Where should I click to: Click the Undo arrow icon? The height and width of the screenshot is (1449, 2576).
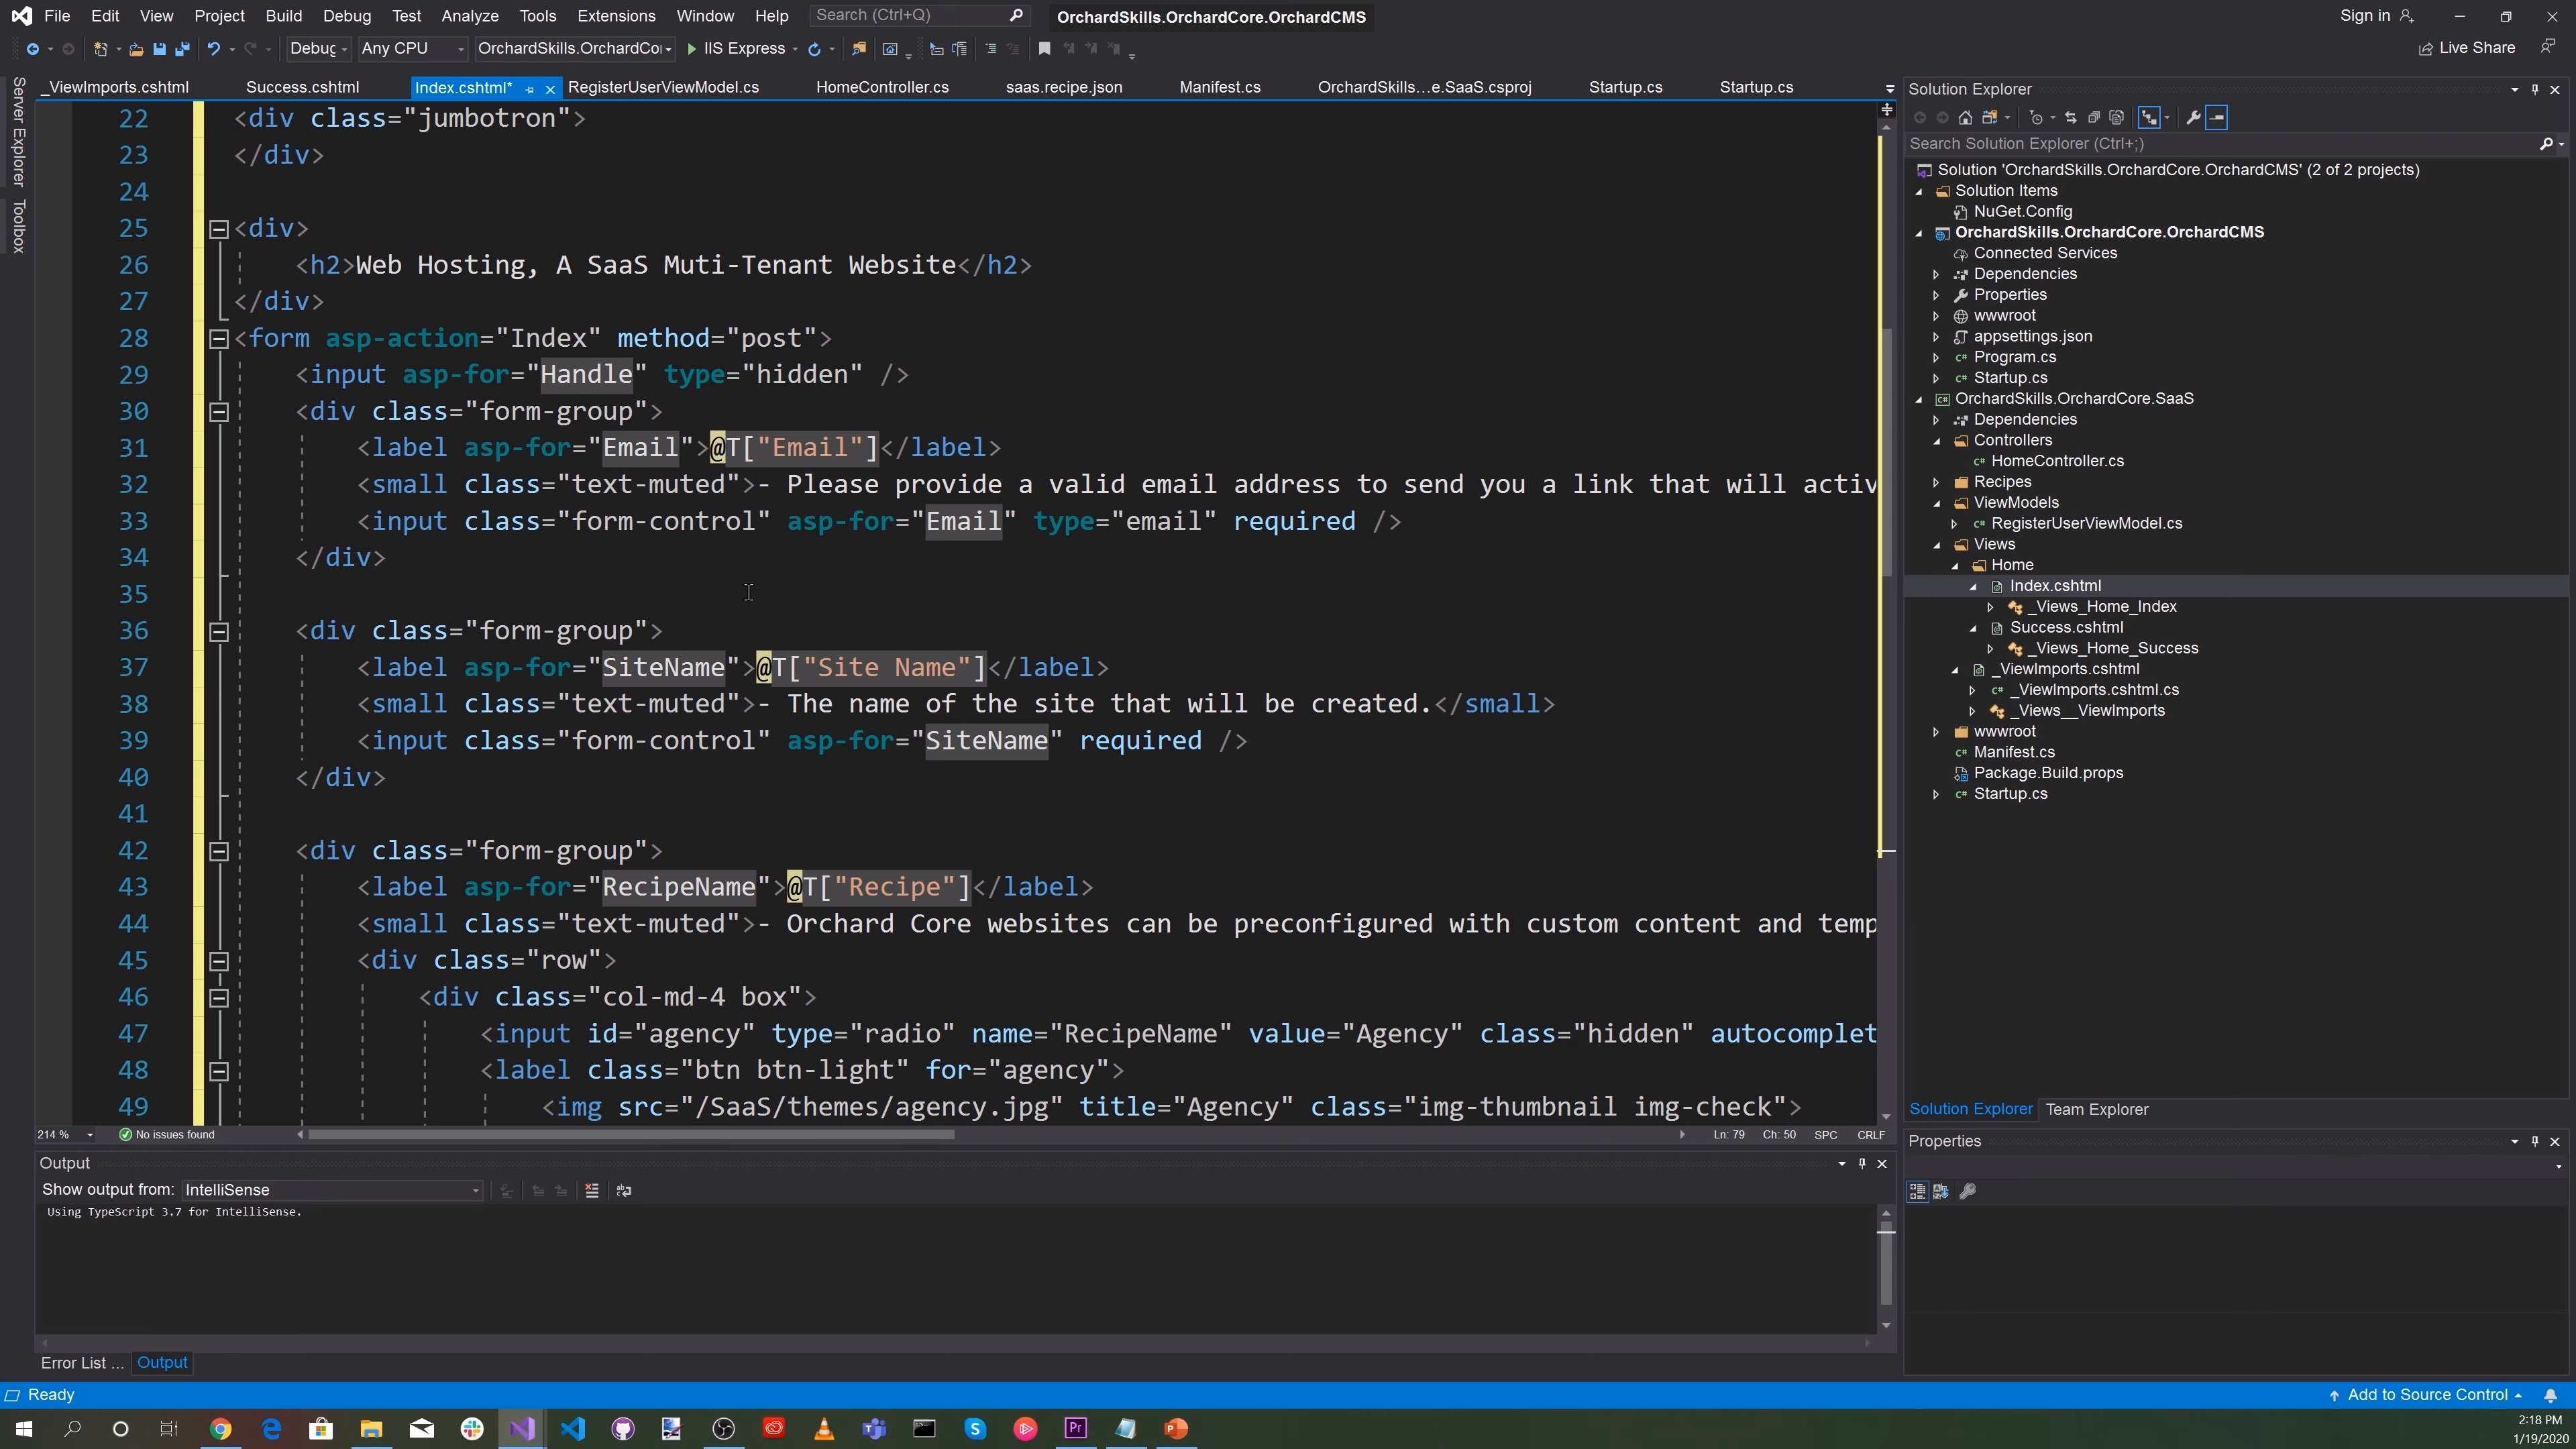213,48
